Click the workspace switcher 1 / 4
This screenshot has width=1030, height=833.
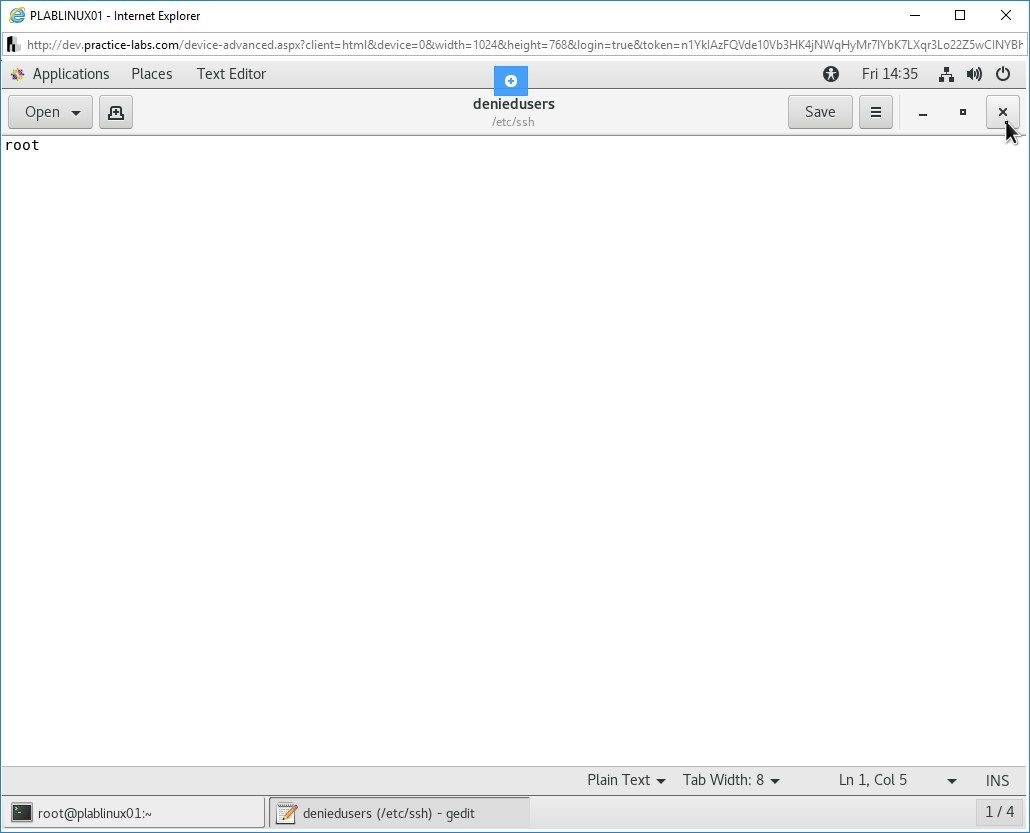pyautogui.click(x=999, y=812)
